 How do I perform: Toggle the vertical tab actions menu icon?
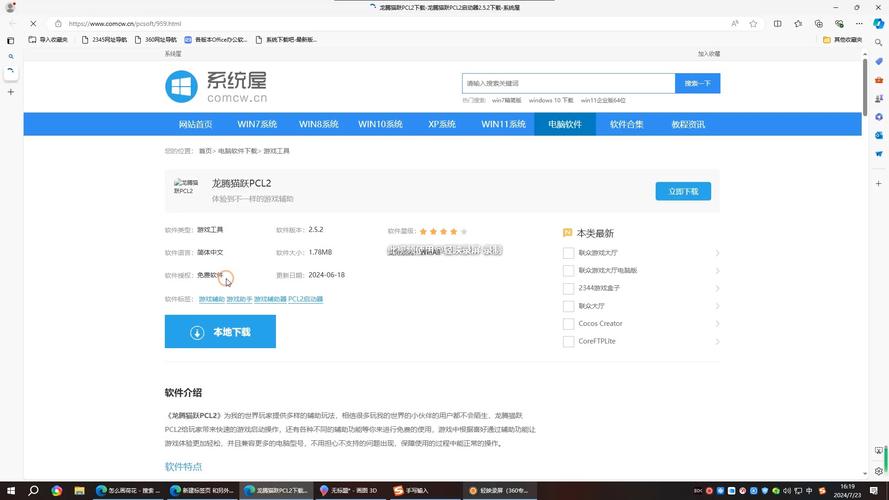(x=10, y=40)
